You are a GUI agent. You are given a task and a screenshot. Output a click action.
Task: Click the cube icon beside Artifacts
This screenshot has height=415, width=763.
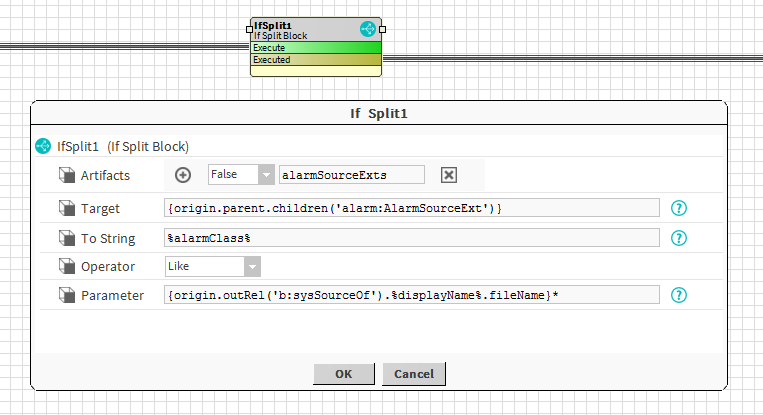(67, 175)
